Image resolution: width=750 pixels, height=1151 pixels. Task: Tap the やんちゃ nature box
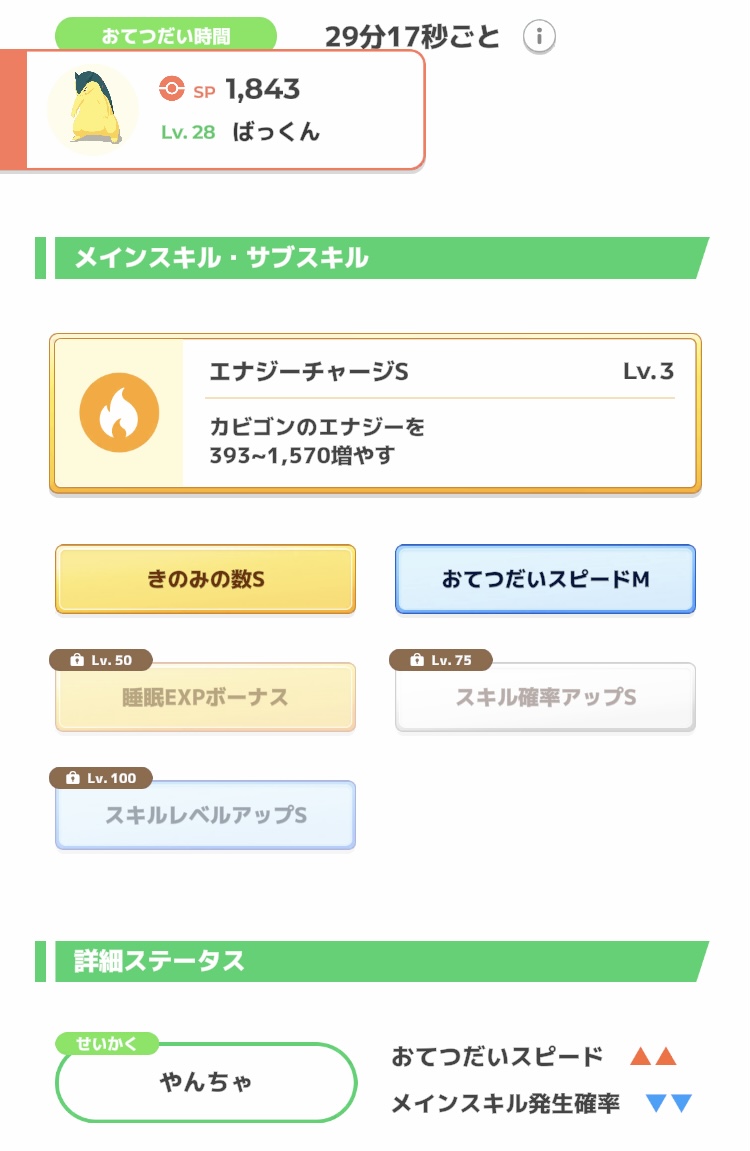tap(205, 1082)
